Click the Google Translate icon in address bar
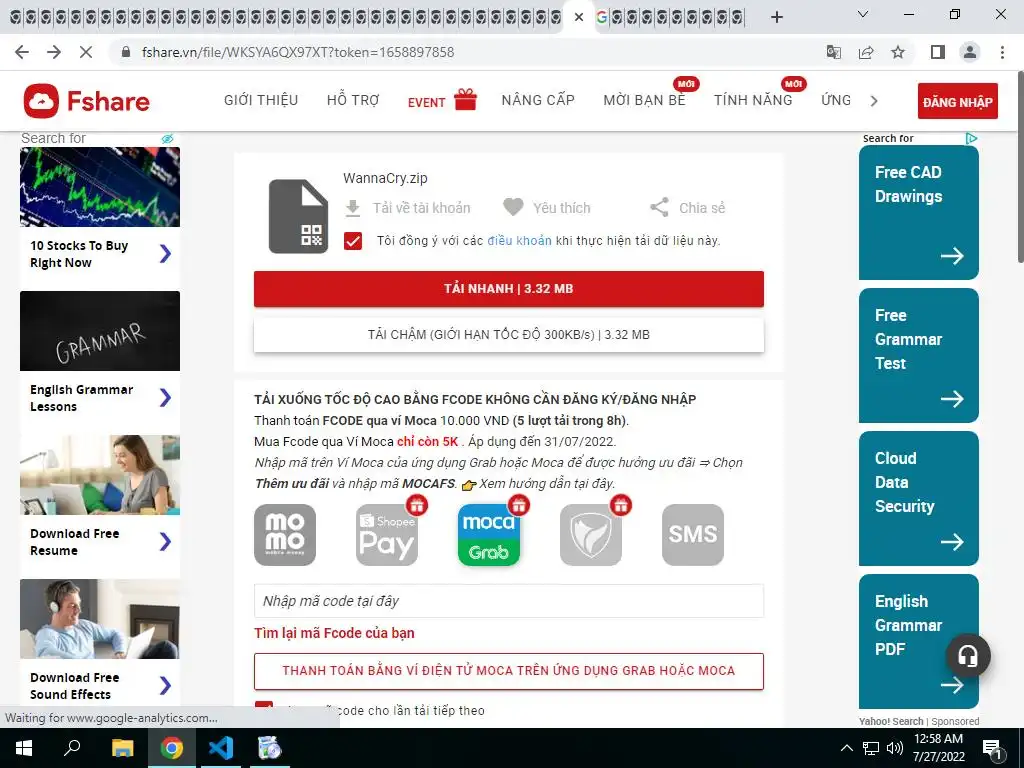 pos(834,52)
